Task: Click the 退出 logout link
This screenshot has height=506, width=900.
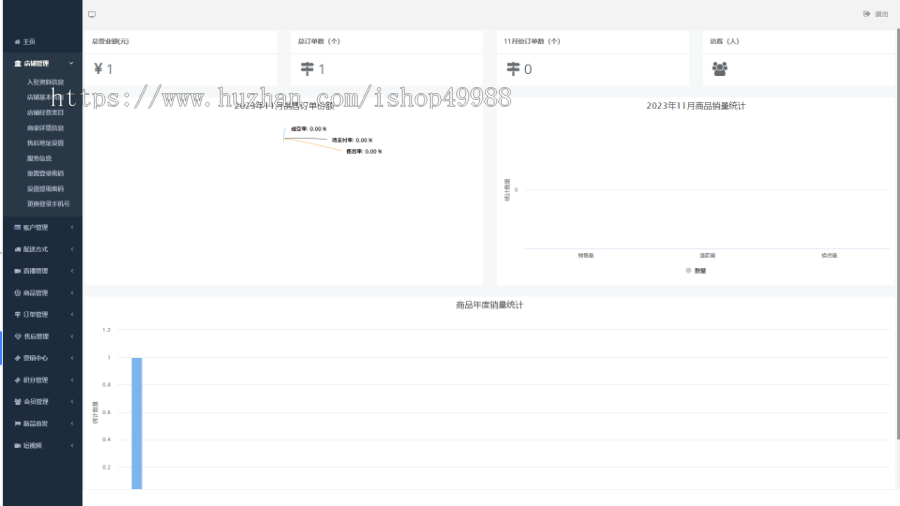Action: [881, 14]
